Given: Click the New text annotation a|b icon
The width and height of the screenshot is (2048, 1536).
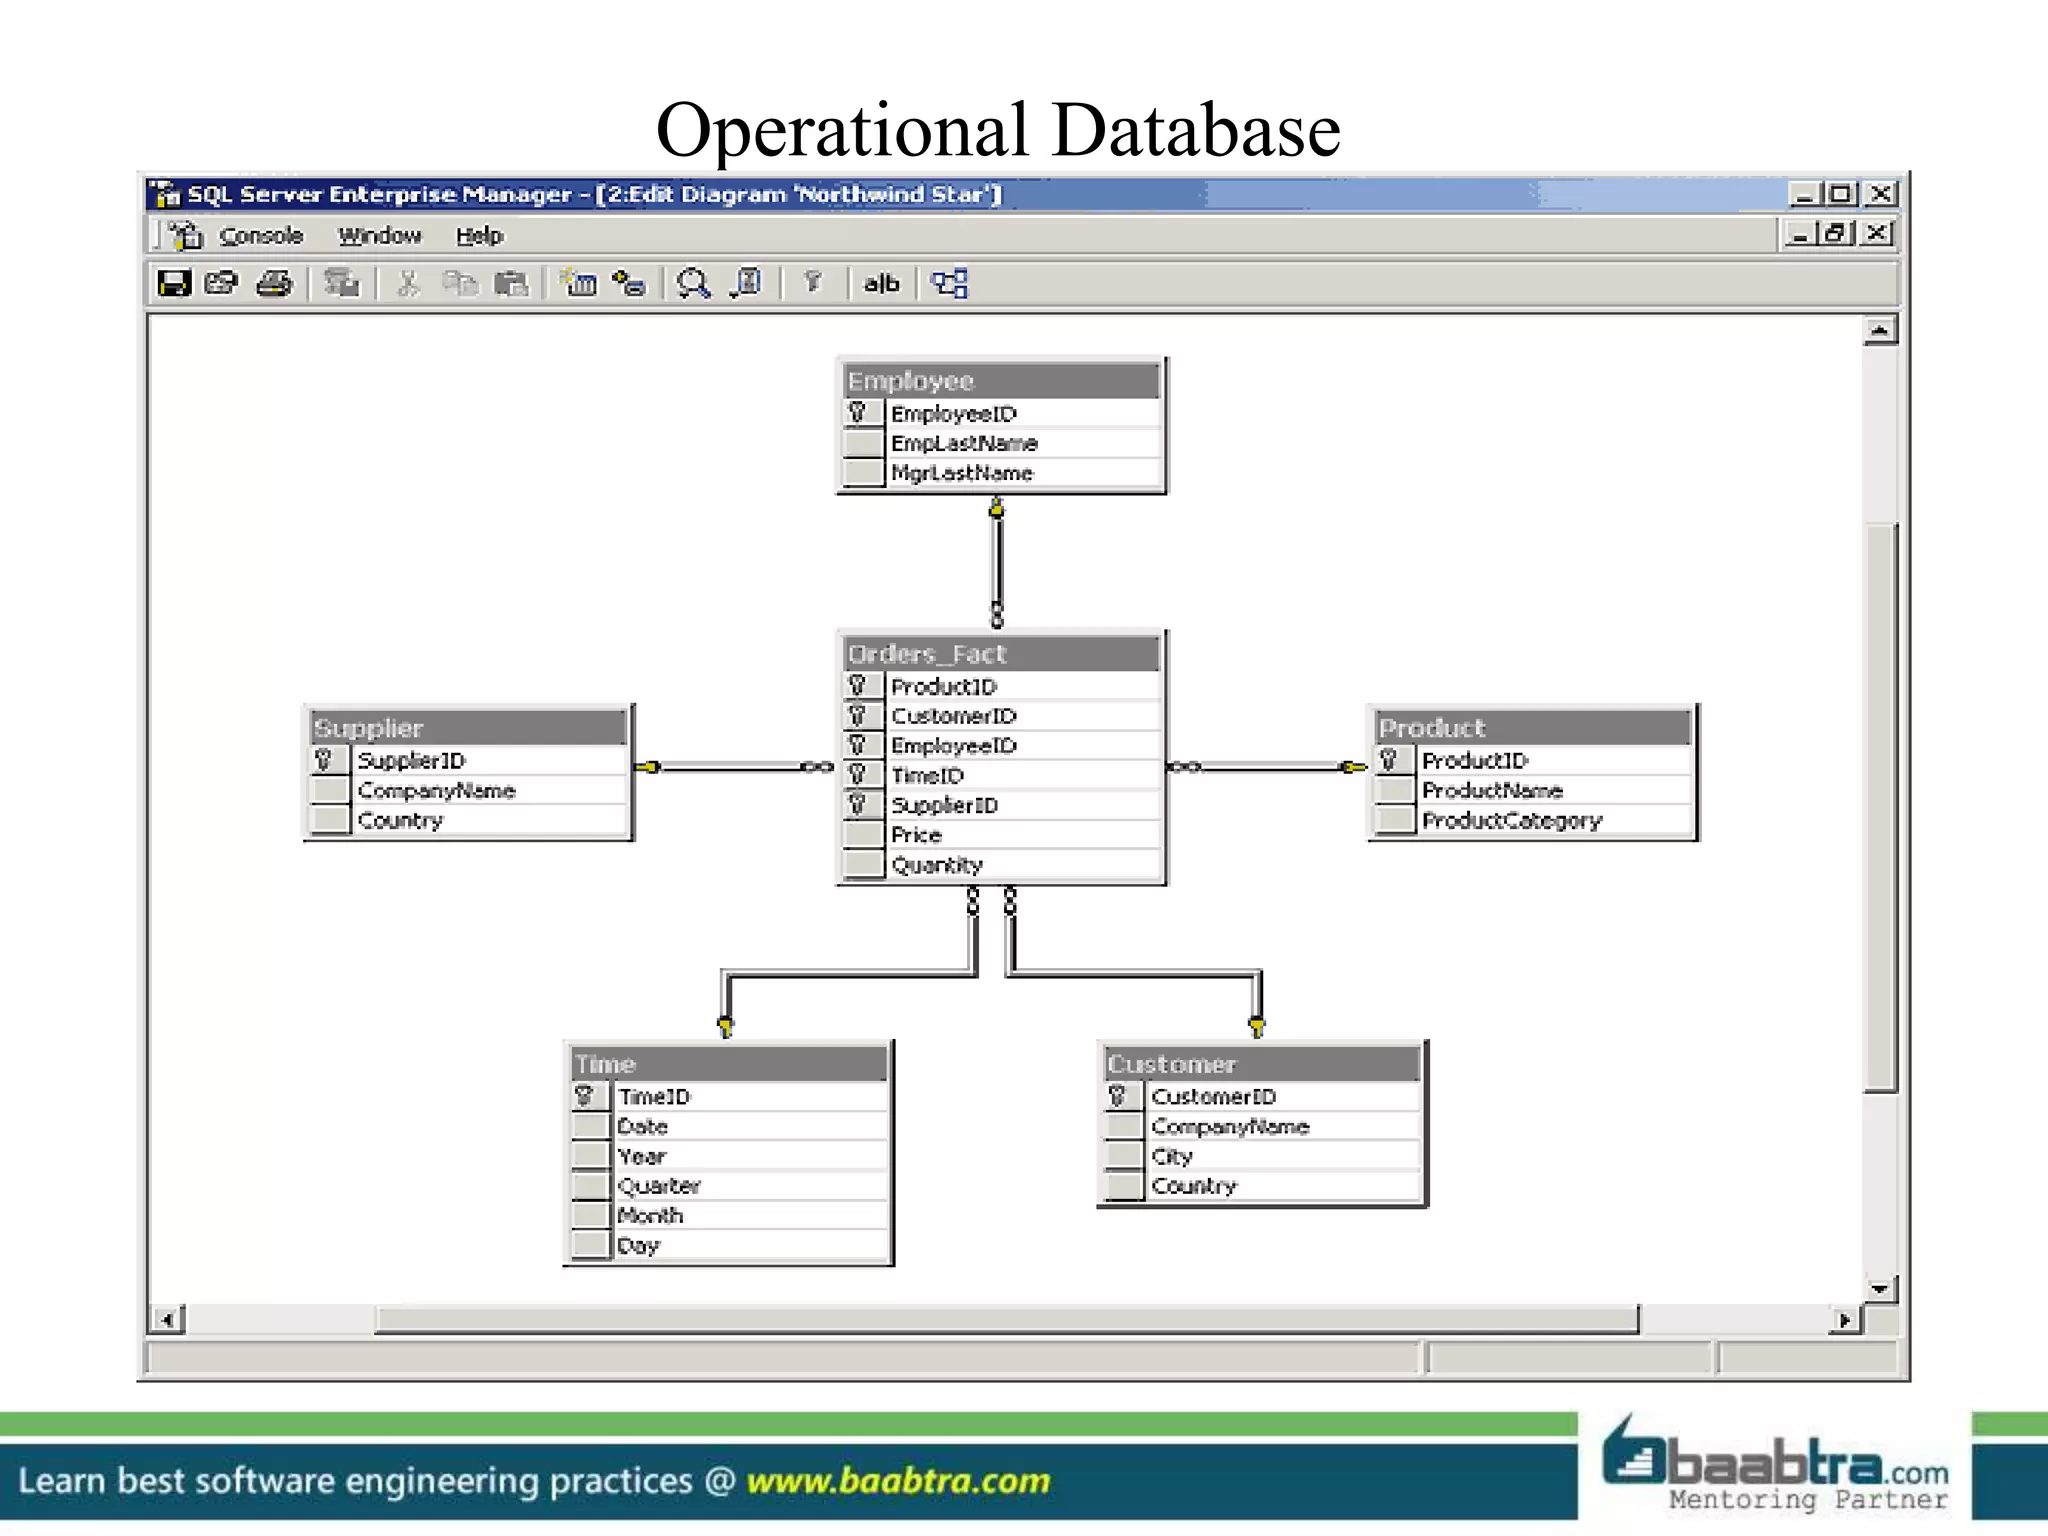Looking at the screenshot, I should (881, 284).
